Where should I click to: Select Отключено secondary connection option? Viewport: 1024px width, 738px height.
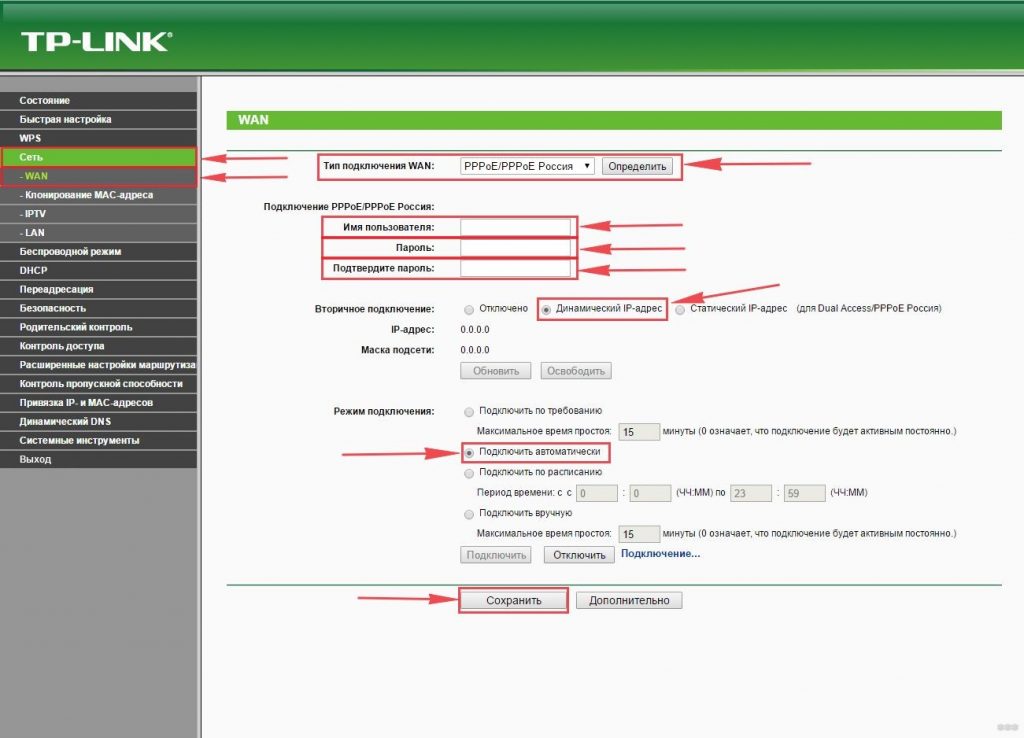[469, 309]
